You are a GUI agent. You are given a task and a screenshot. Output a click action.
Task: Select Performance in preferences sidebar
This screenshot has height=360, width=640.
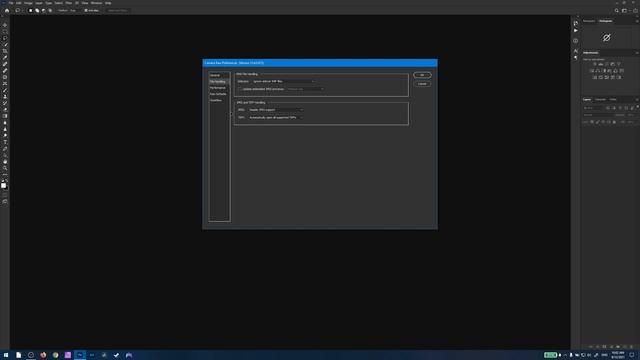point(219,88)
